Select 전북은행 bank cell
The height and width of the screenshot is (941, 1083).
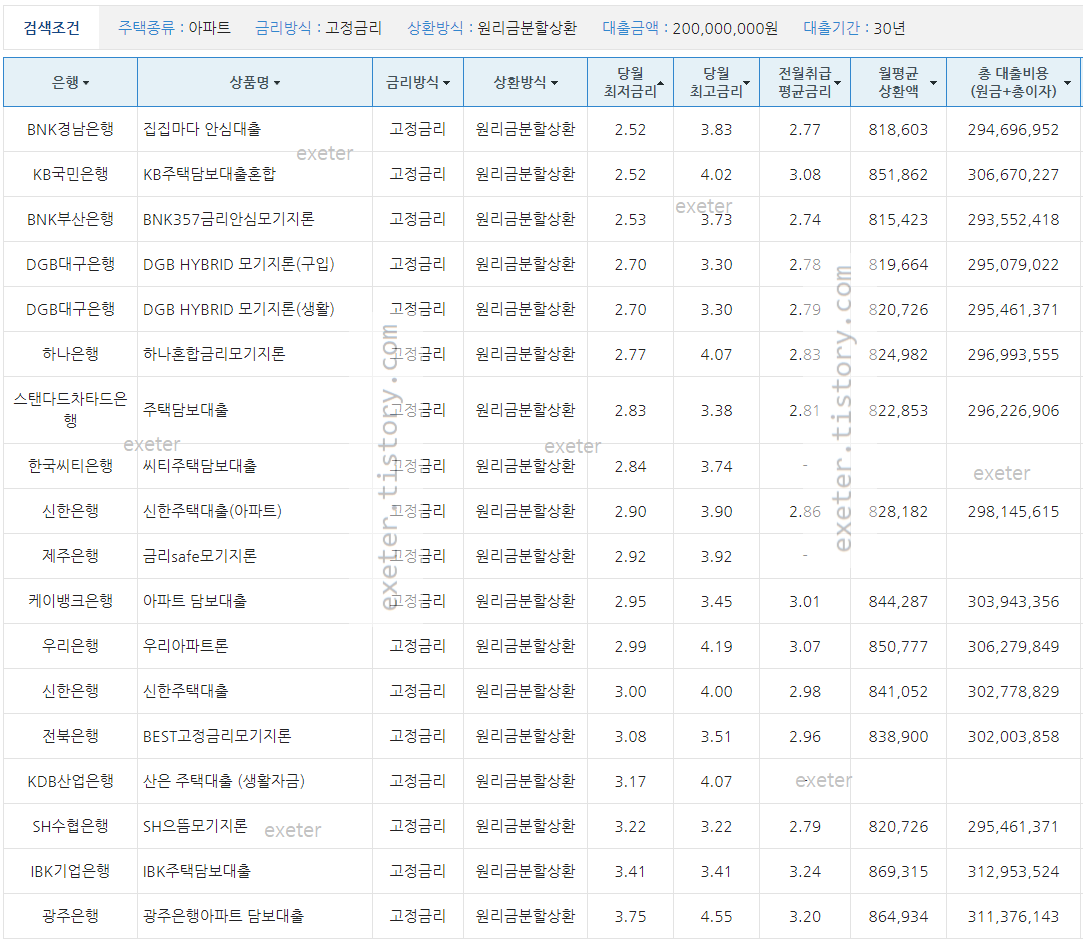click(x=70, y=736)
